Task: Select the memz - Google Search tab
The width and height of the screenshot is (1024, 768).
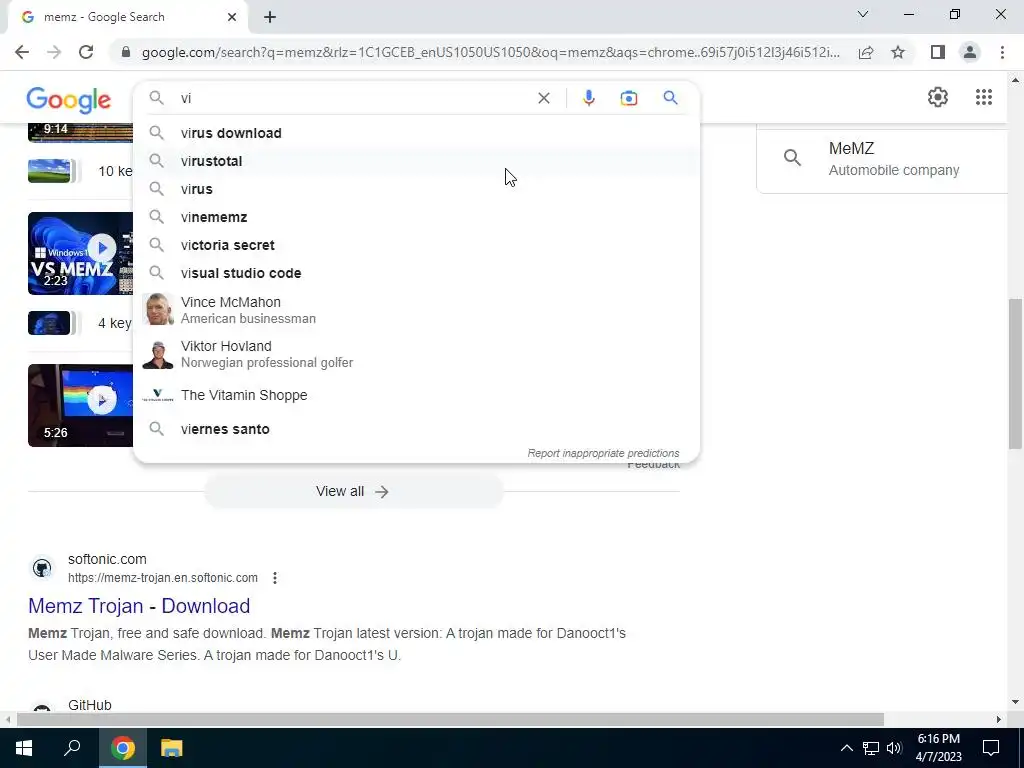Action: [127, 17]
